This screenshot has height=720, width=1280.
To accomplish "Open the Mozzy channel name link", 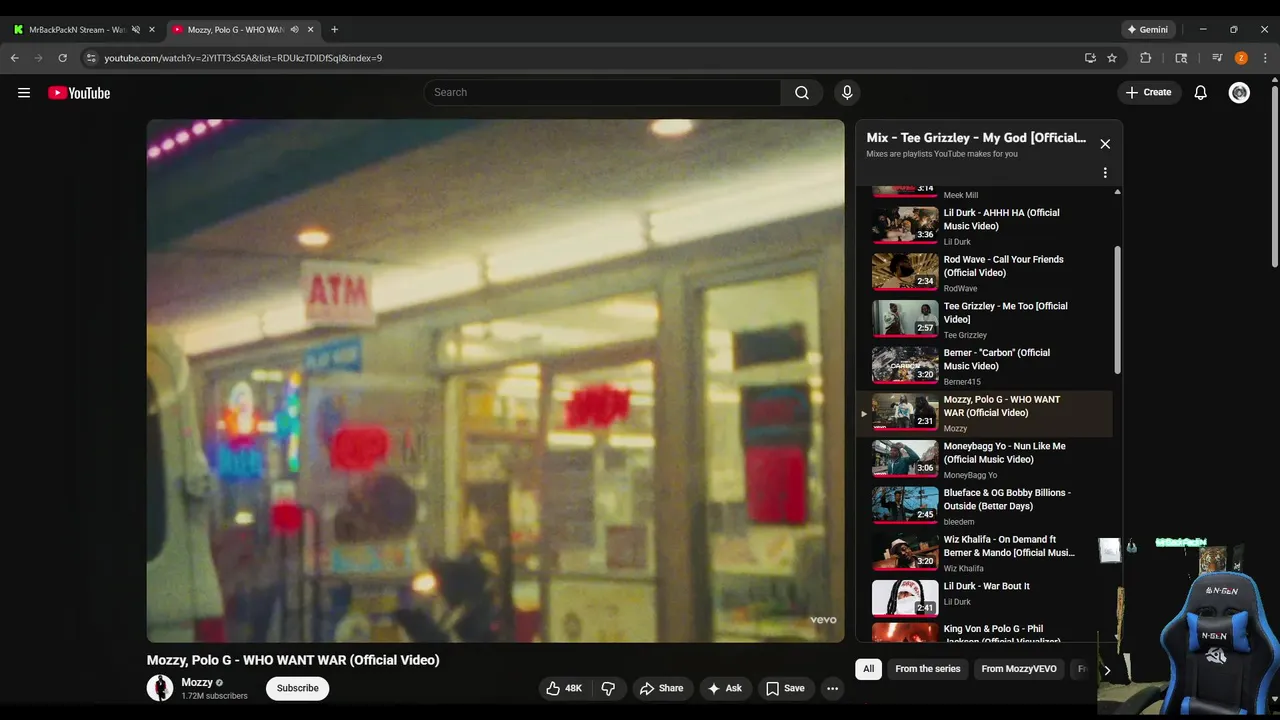I will [197, 682].
